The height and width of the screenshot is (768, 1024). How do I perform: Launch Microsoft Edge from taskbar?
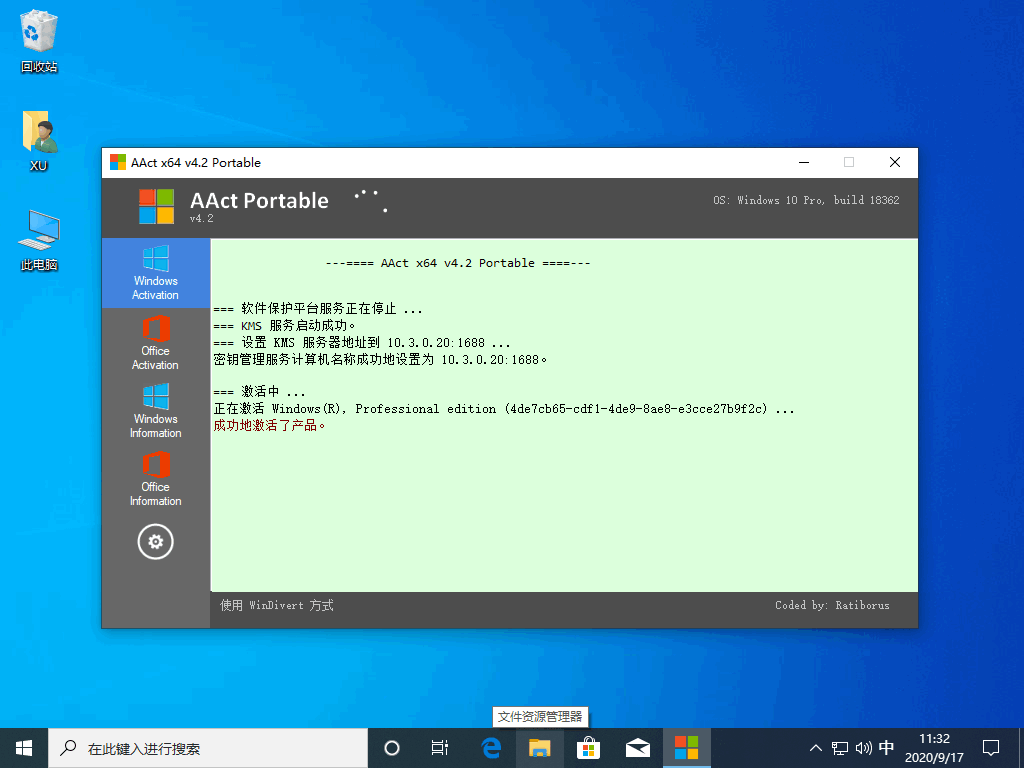tap(491, 748)
